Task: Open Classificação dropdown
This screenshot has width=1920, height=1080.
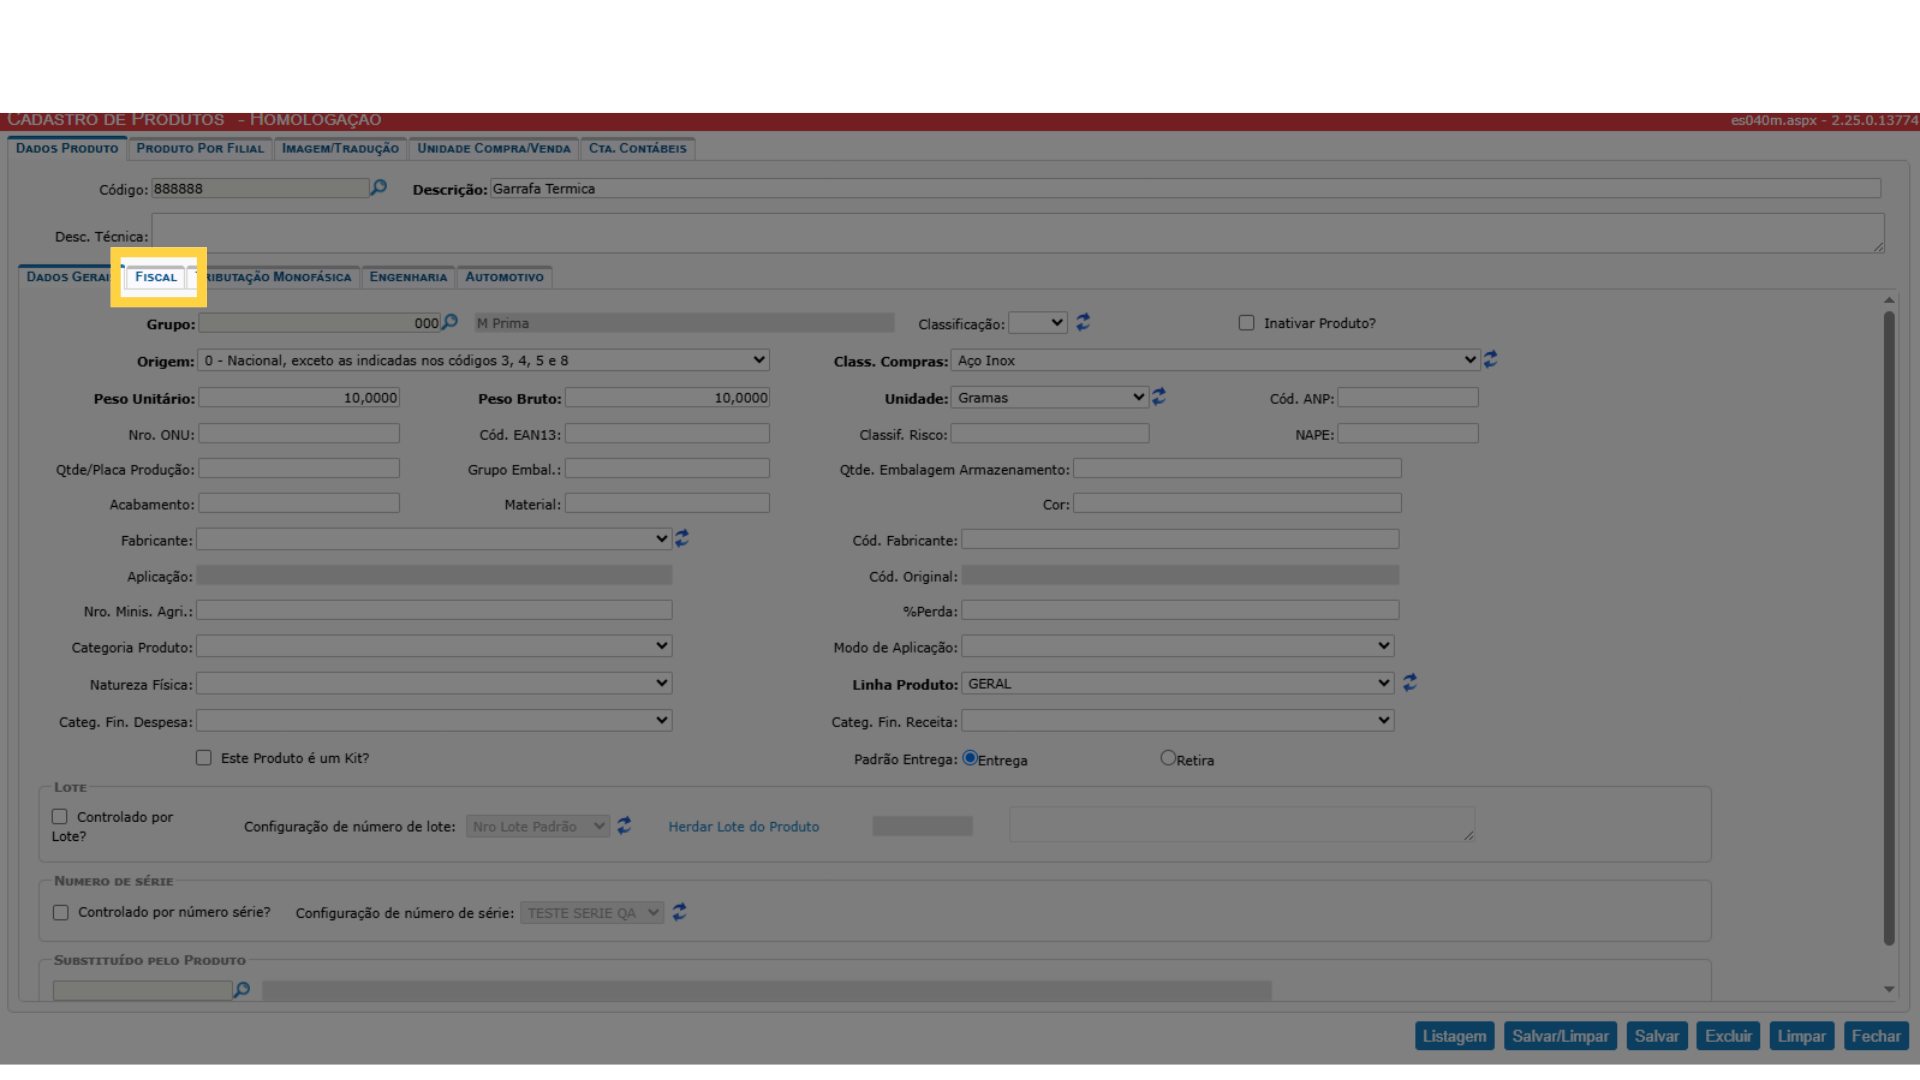Action: pyautogui.click(x=1038, y=323)
